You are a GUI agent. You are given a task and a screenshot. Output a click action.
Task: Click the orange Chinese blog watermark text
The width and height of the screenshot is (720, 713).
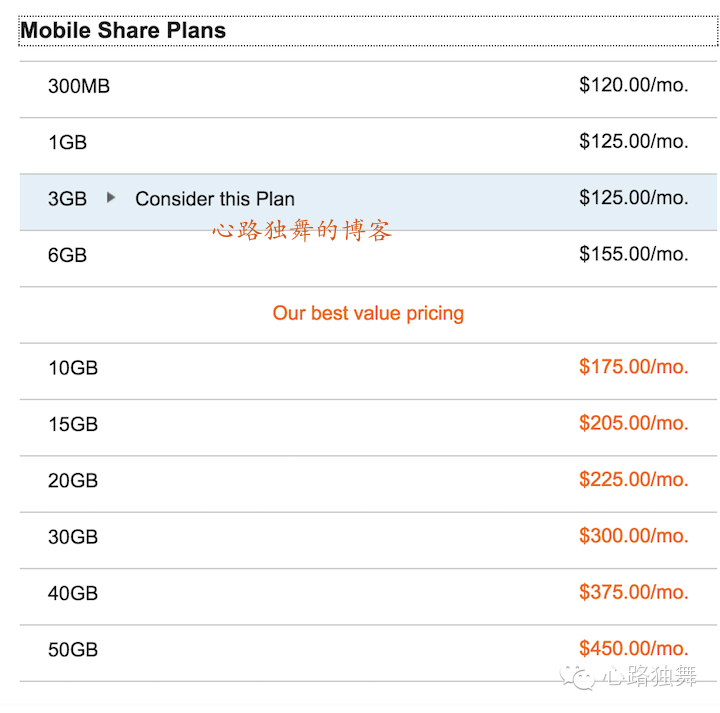(x=302, y=230)
